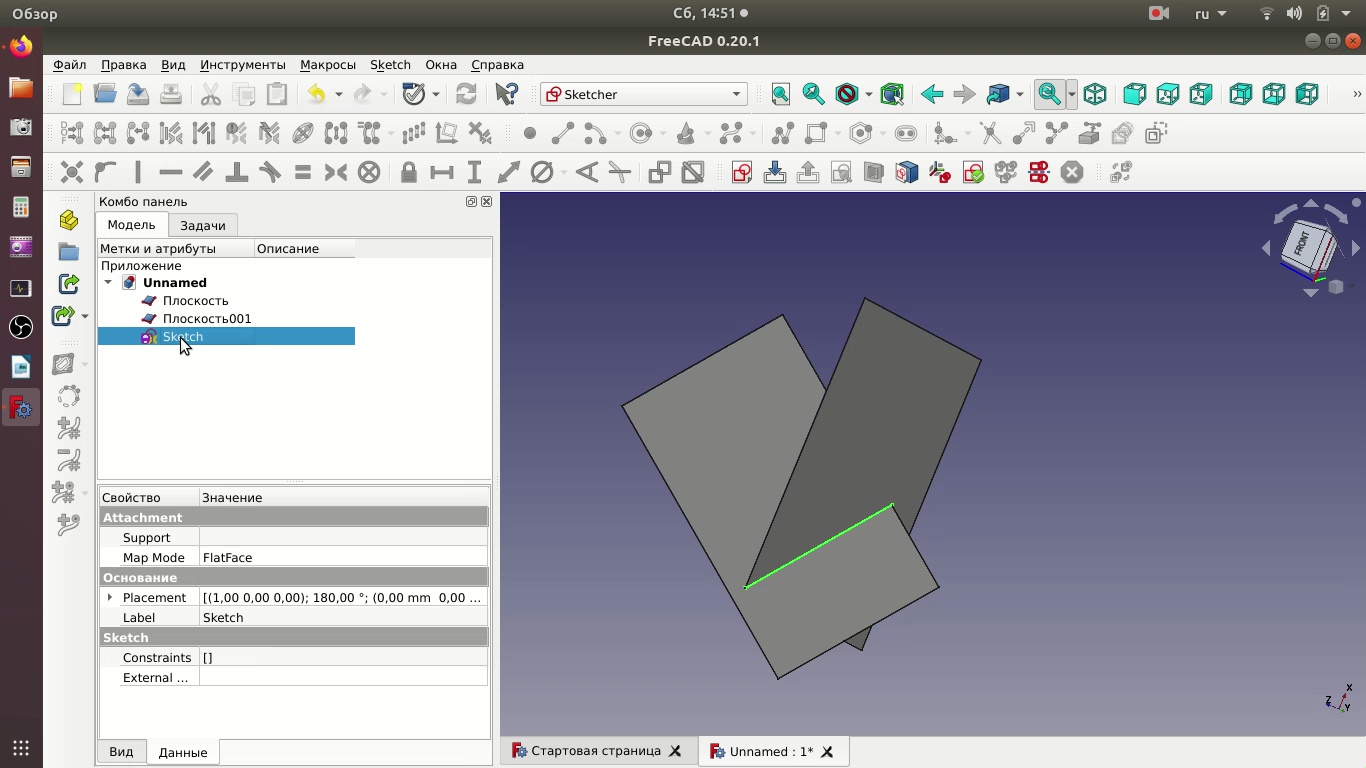Screen dimensions: 1366x768
Task: Select the Create point tool
Action: [530, 133]
